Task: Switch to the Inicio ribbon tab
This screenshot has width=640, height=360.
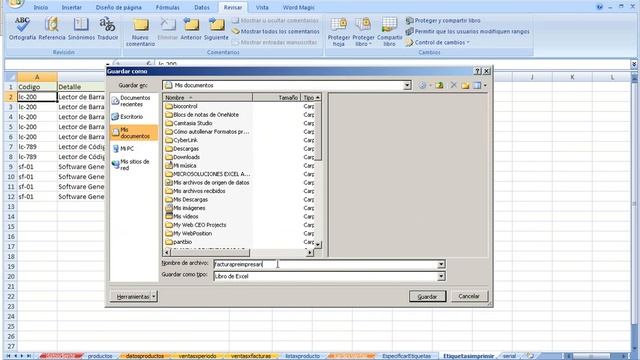Action: [40, 7]
